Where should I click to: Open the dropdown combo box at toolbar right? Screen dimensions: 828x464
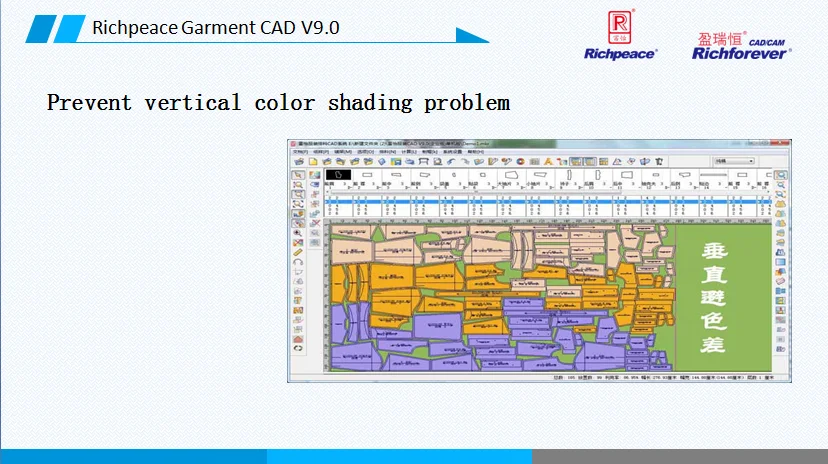coord(734,161)
